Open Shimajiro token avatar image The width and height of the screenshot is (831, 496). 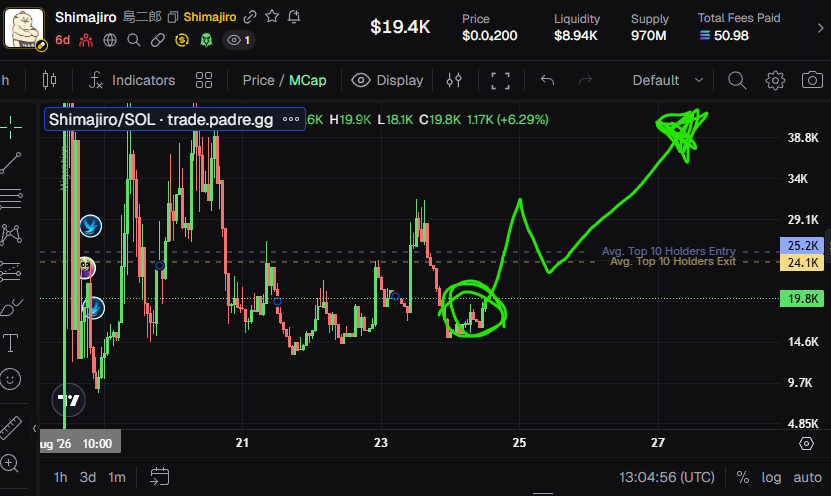(24, 29)
